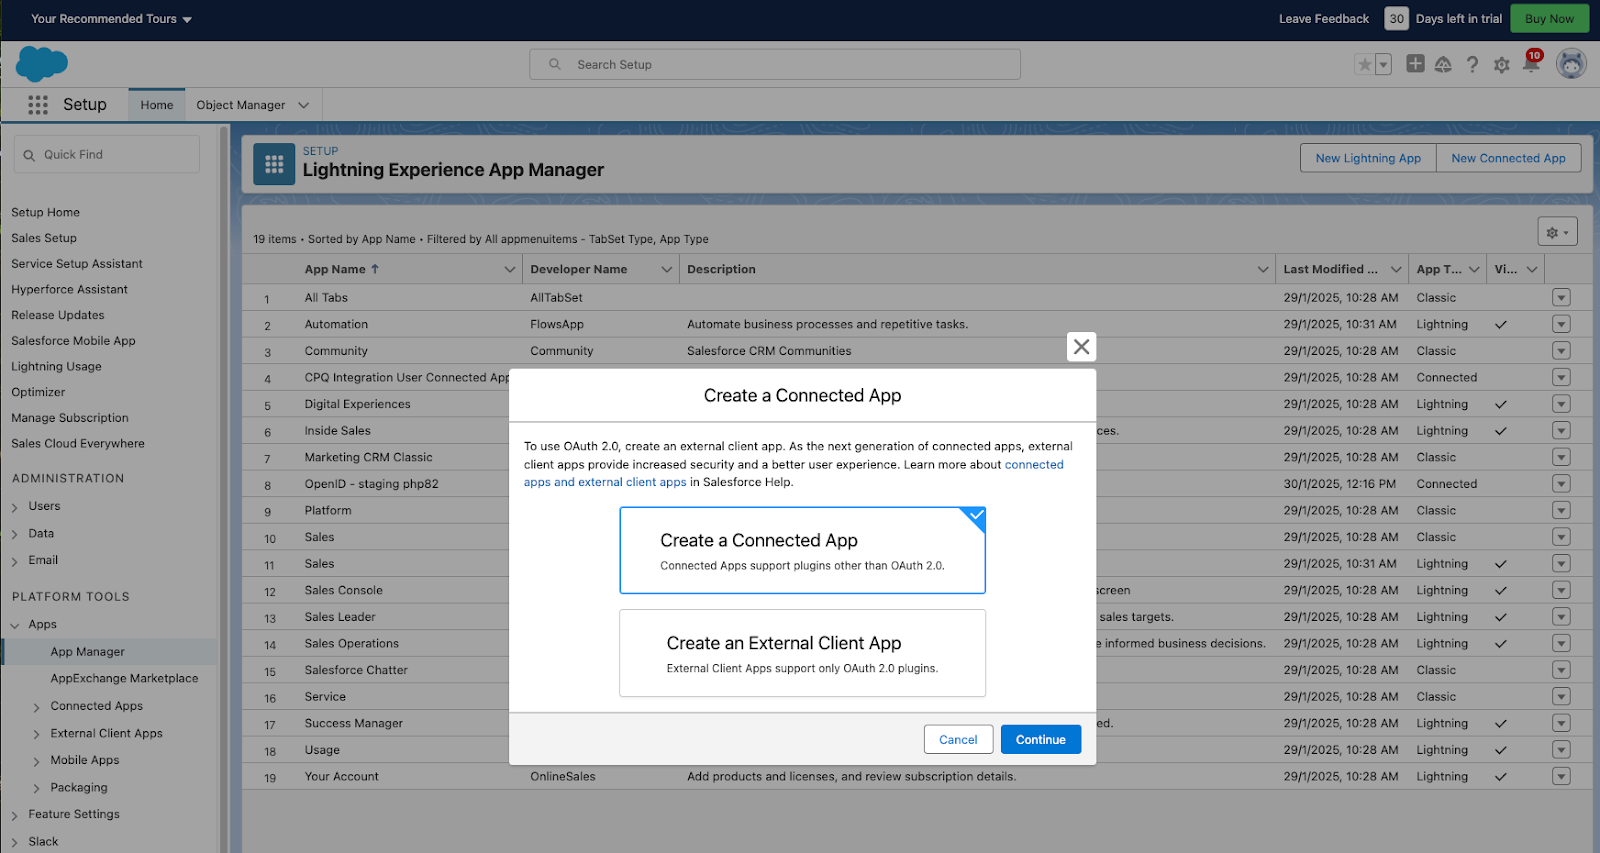Open the Description column menu chevron
Screen dimensions: 1600x853
[x=1263, y=269]
